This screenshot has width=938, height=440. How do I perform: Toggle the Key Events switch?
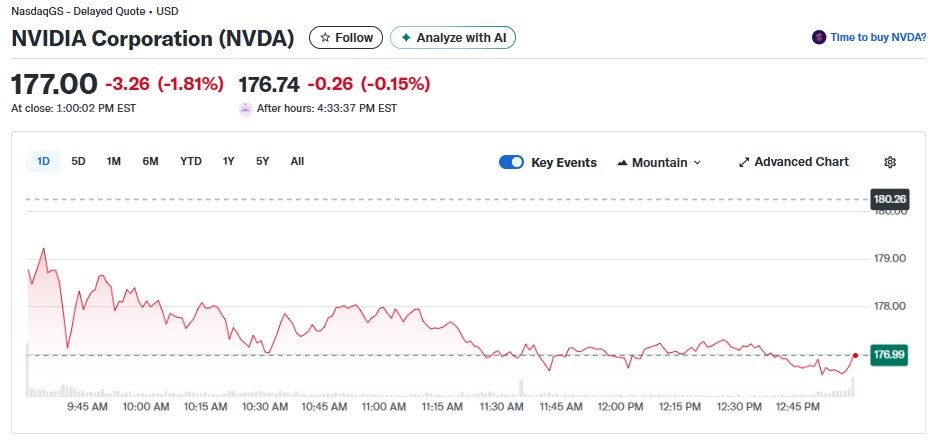(511, 162)
